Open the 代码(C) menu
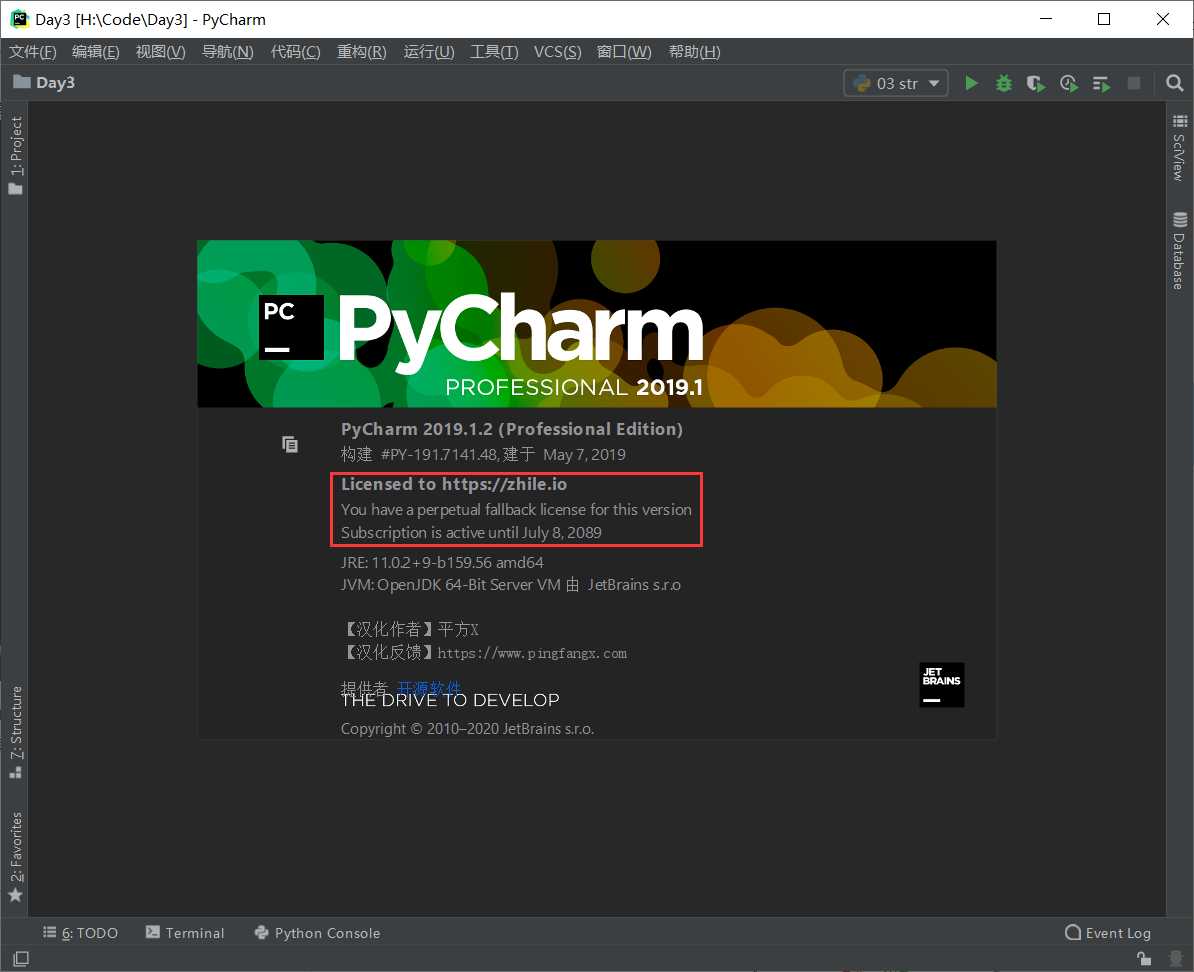 click(x=295, y=51)
